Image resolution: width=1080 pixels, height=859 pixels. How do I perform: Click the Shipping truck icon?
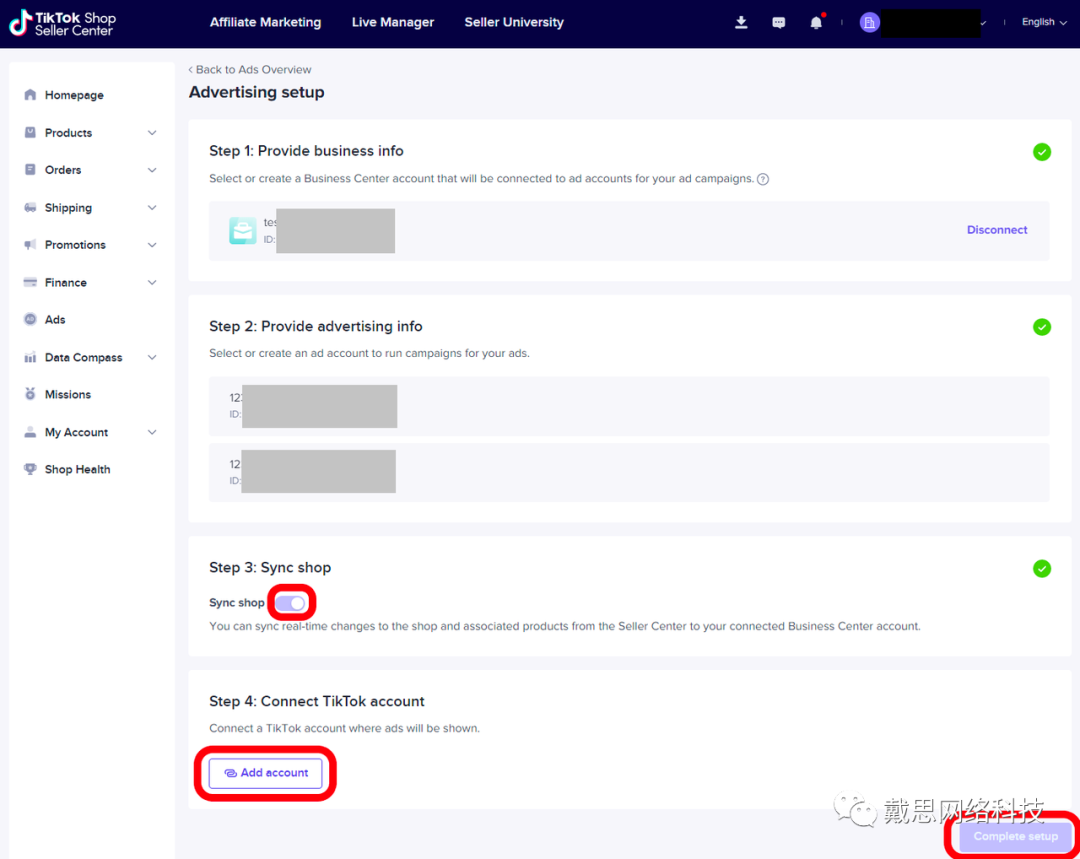30,207
